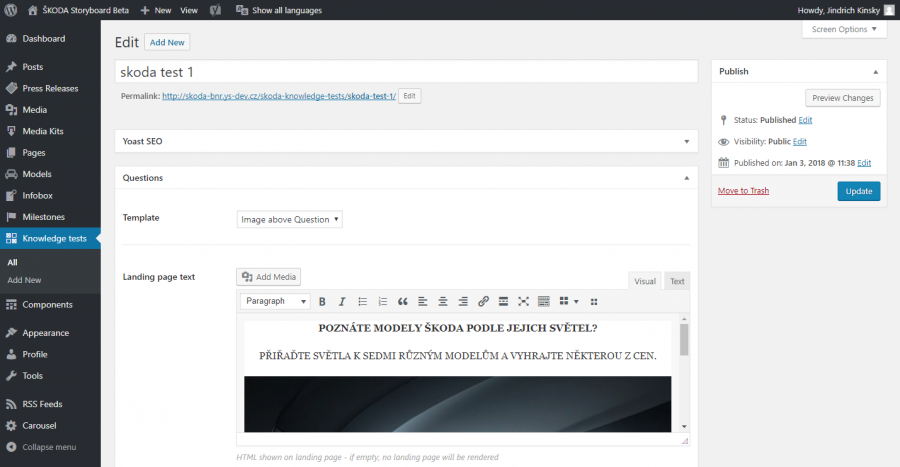Screen dimensions: 900x467
Task: Click the Posts pin icon
Action: pyautogui.click(x=11, y=67)
